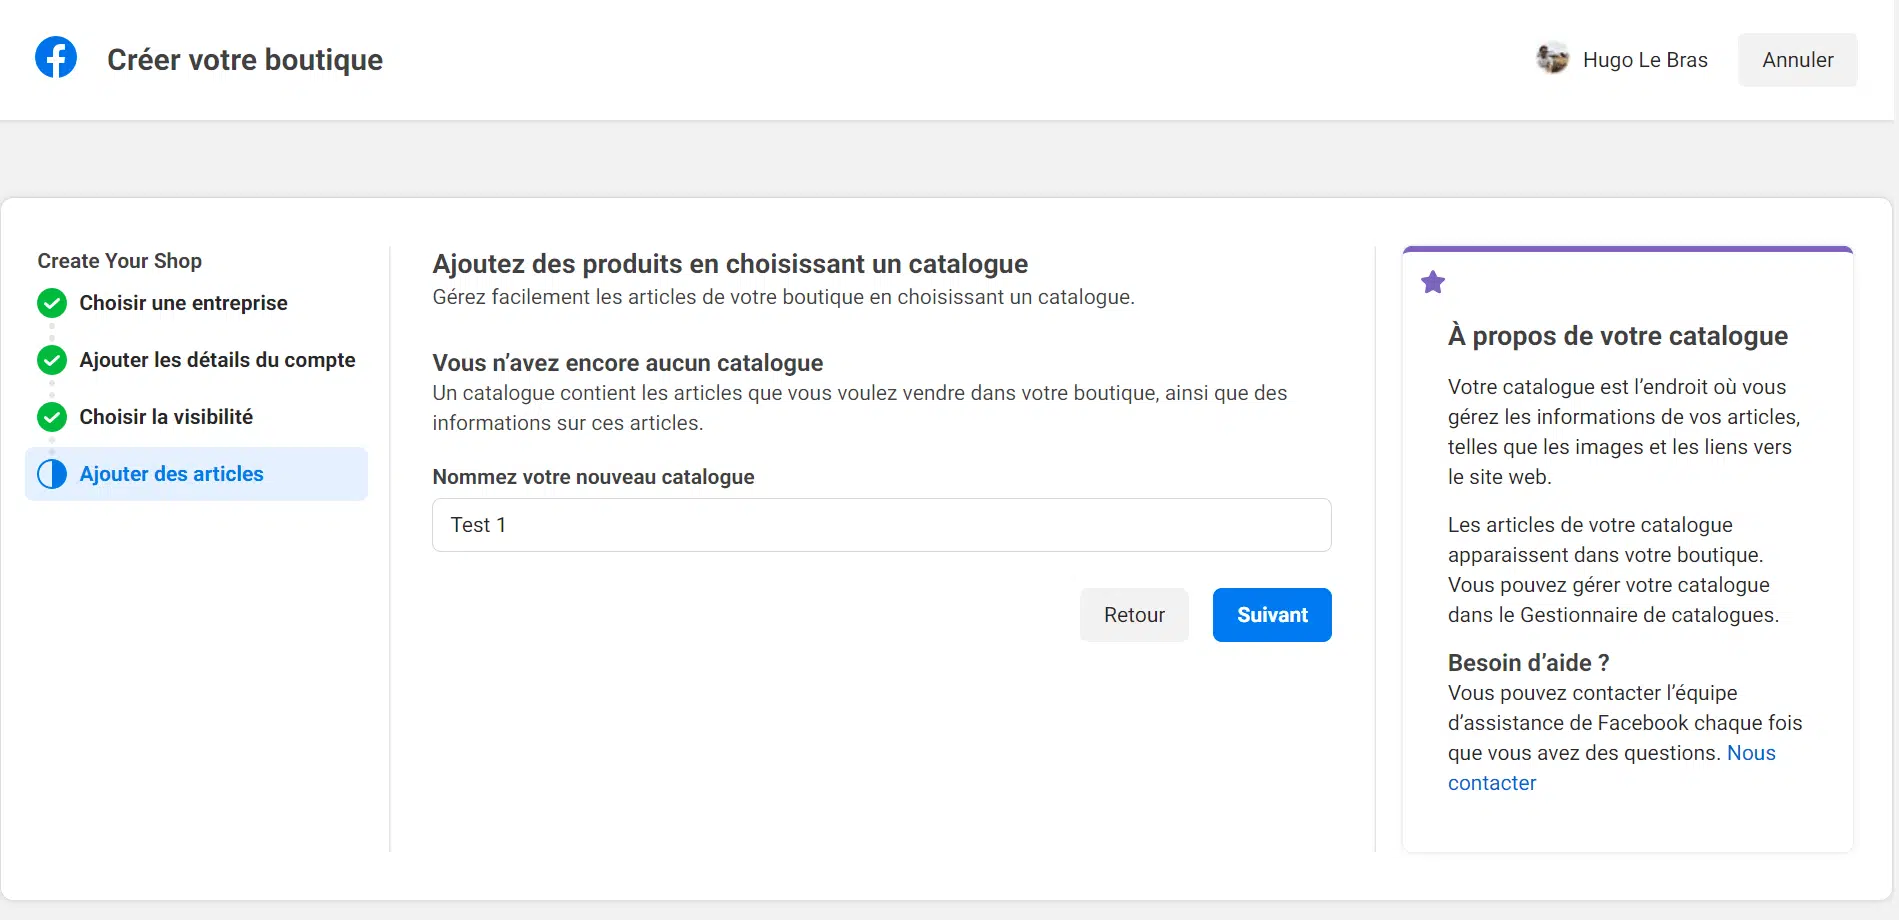Click Hugo Le Bras profile avatar
This screenshot has height=920, width=1899.
pyautogui.click(x=1552, y=59)
